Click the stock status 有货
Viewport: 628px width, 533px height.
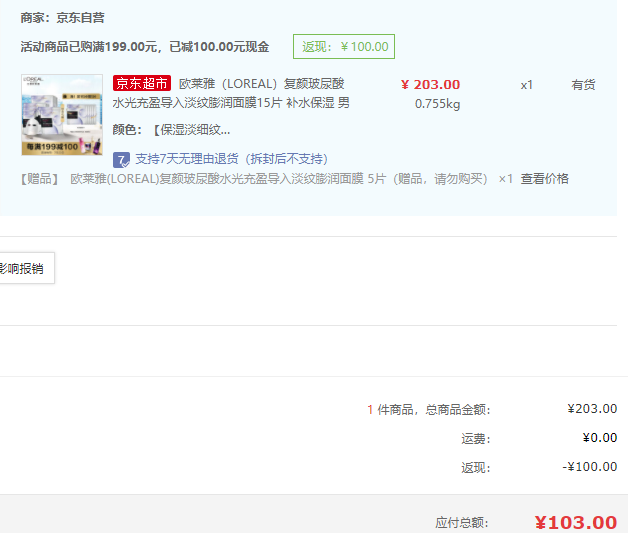(x=583, y=85)
